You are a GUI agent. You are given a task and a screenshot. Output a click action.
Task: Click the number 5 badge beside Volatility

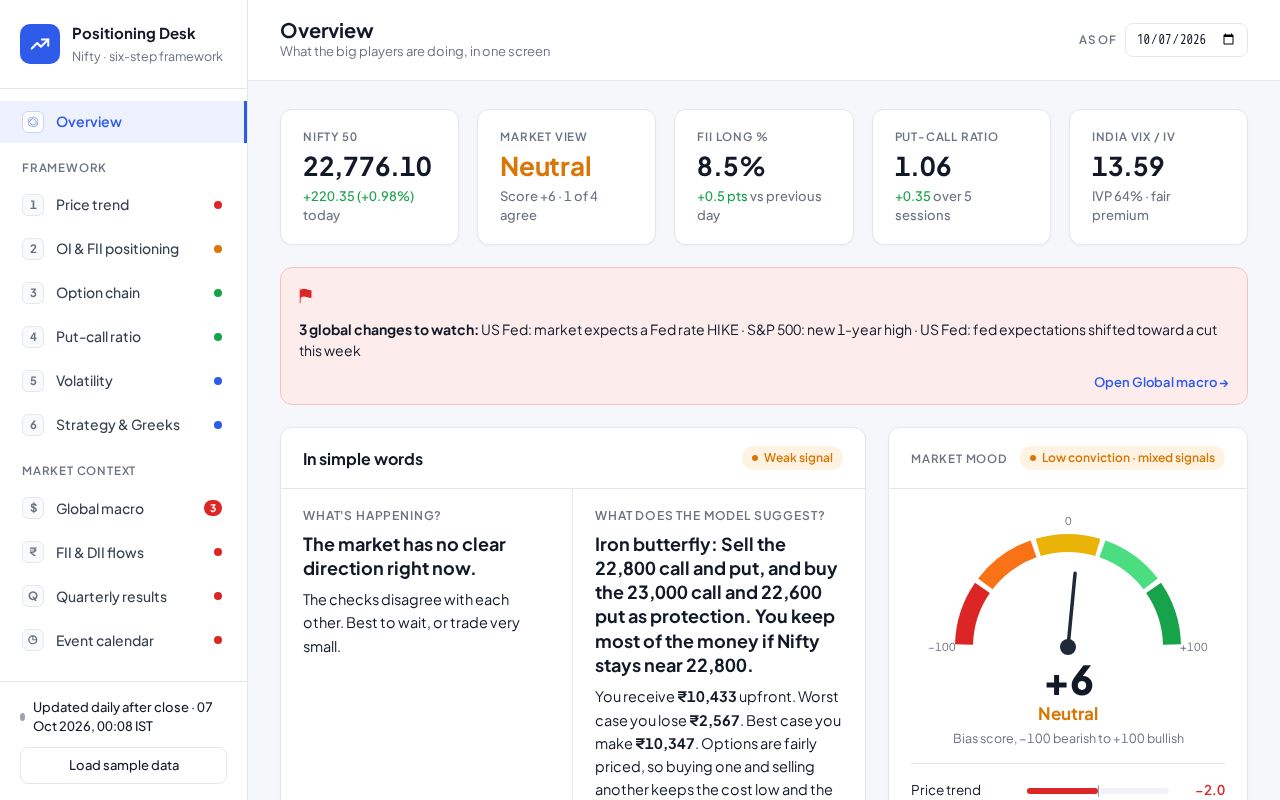coord(33,381)
